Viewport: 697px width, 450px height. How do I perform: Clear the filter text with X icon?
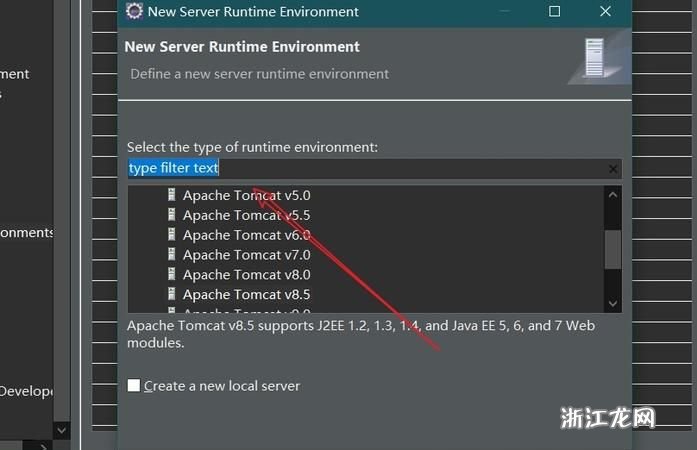613,169
